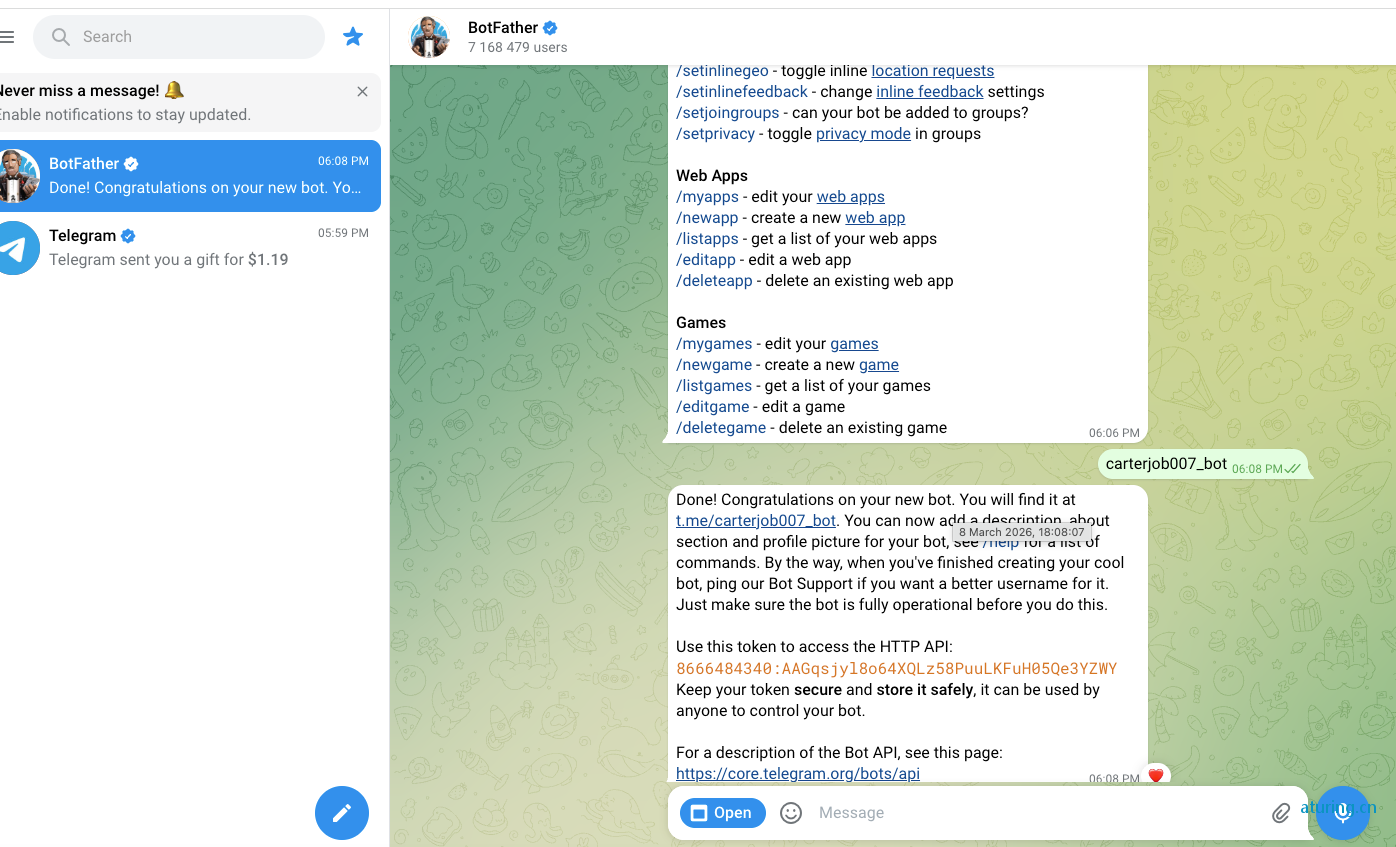Image resolution: width=1396 pixels, height=847 pixels.
Task: Click the red heart reaction
Action: [1156, 775]
